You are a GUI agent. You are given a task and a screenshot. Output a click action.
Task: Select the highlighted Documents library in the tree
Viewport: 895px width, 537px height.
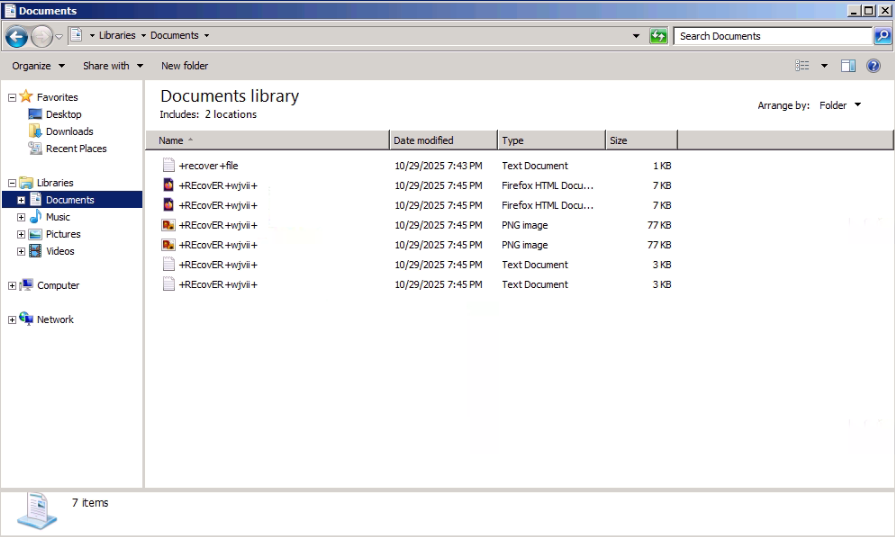point(70,200)
